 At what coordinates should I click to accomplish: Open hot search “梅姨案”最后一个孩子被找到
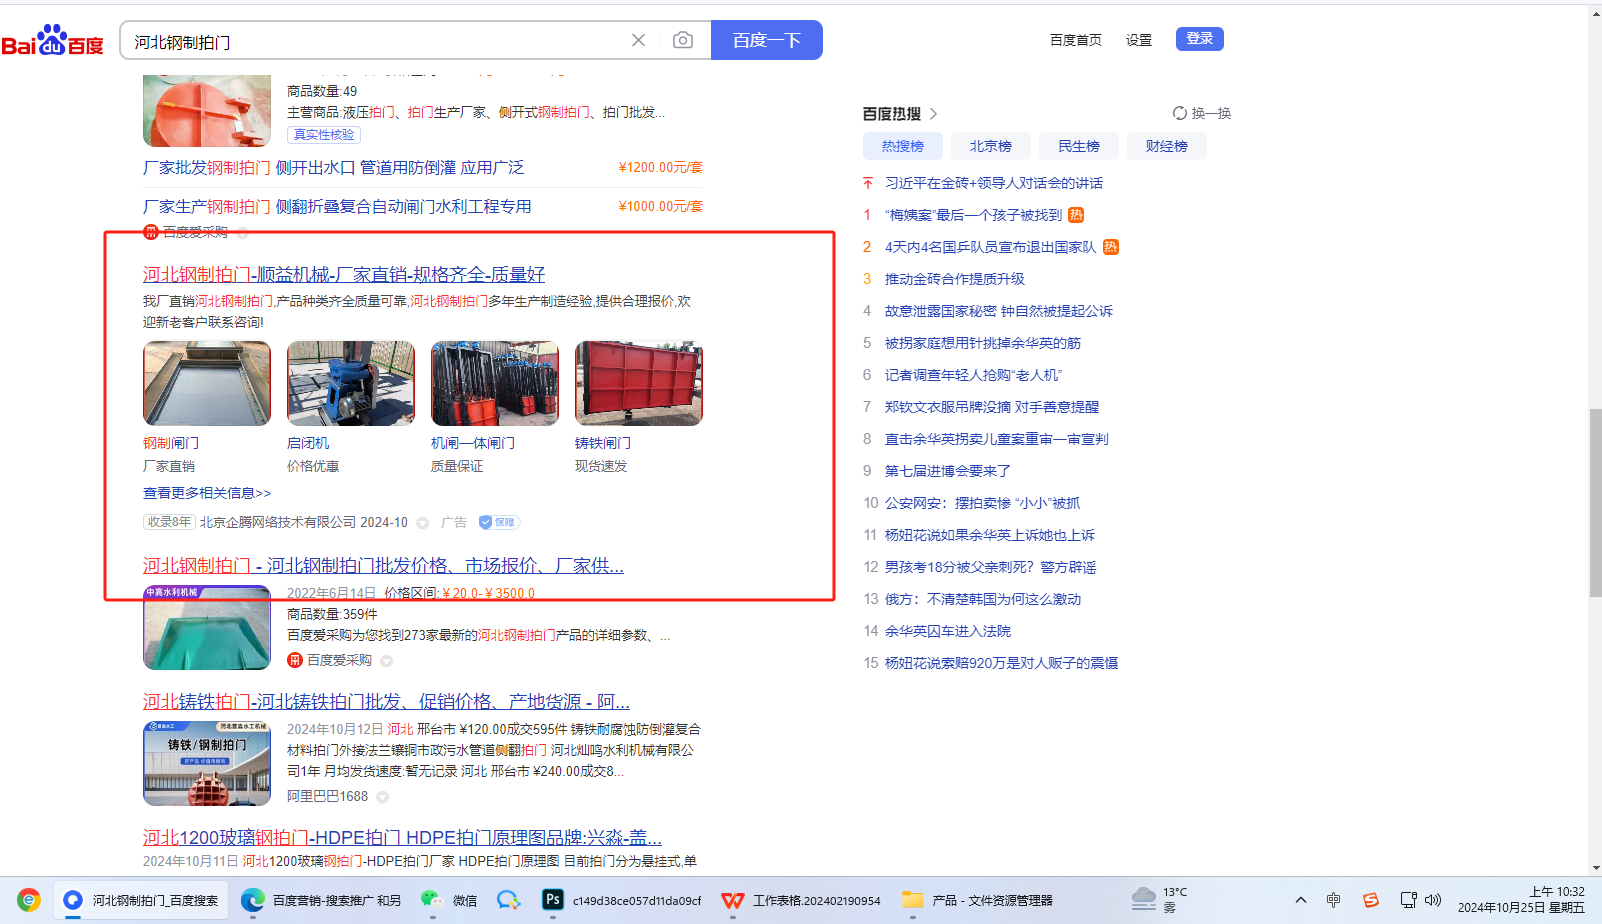[973, 215]
